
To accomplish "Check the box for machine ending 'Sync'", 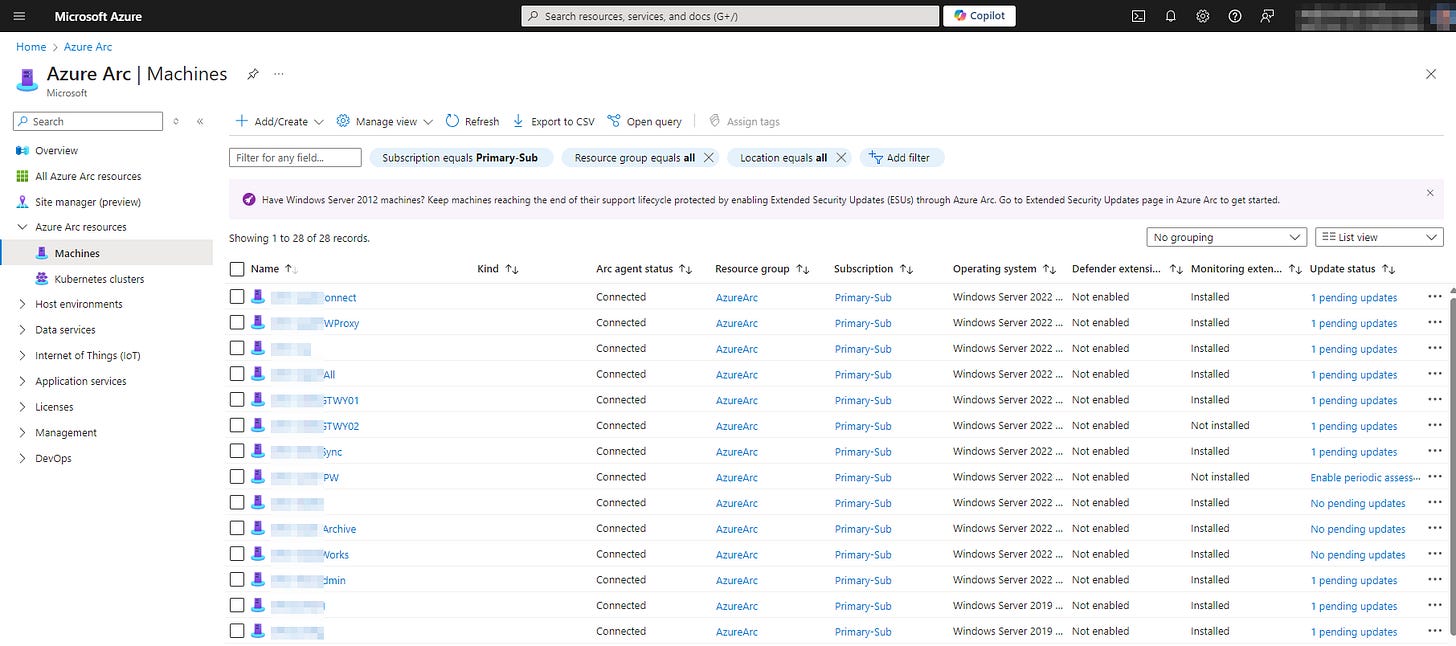I will 237,452.
